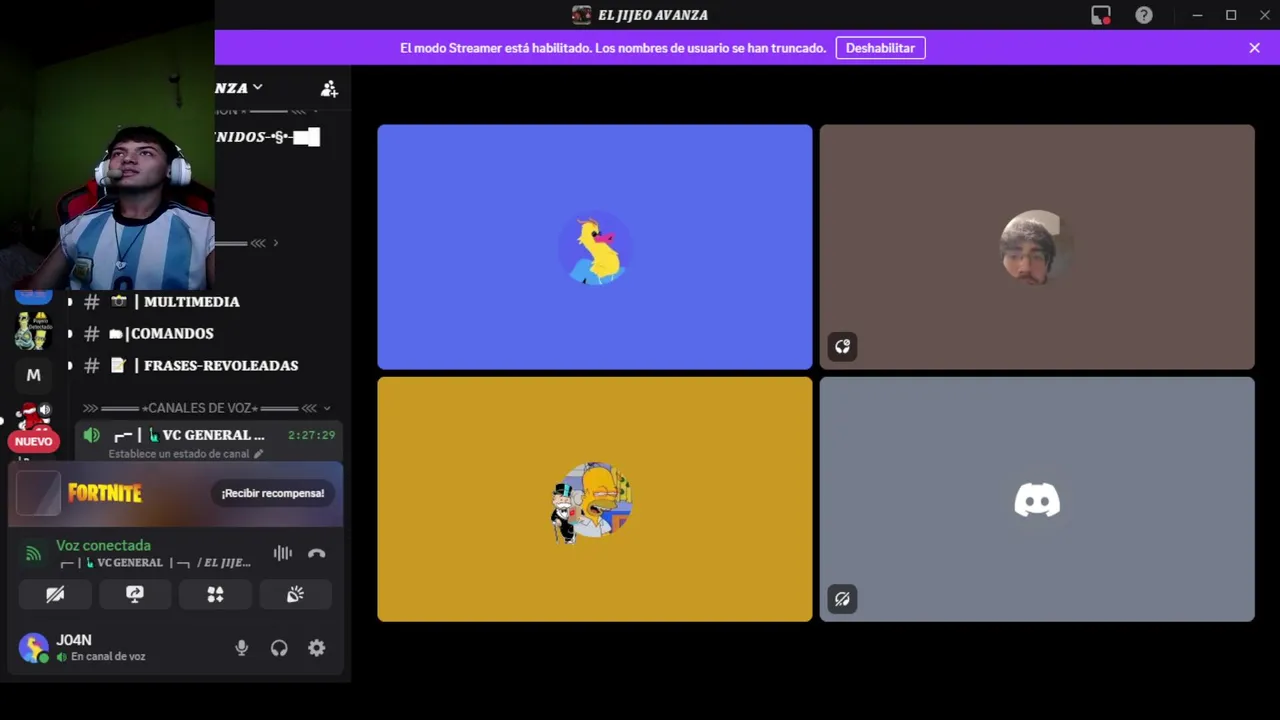Edit status via Establece un estado de canal
Screen dimensions: 1280x720
coord(186,454)
